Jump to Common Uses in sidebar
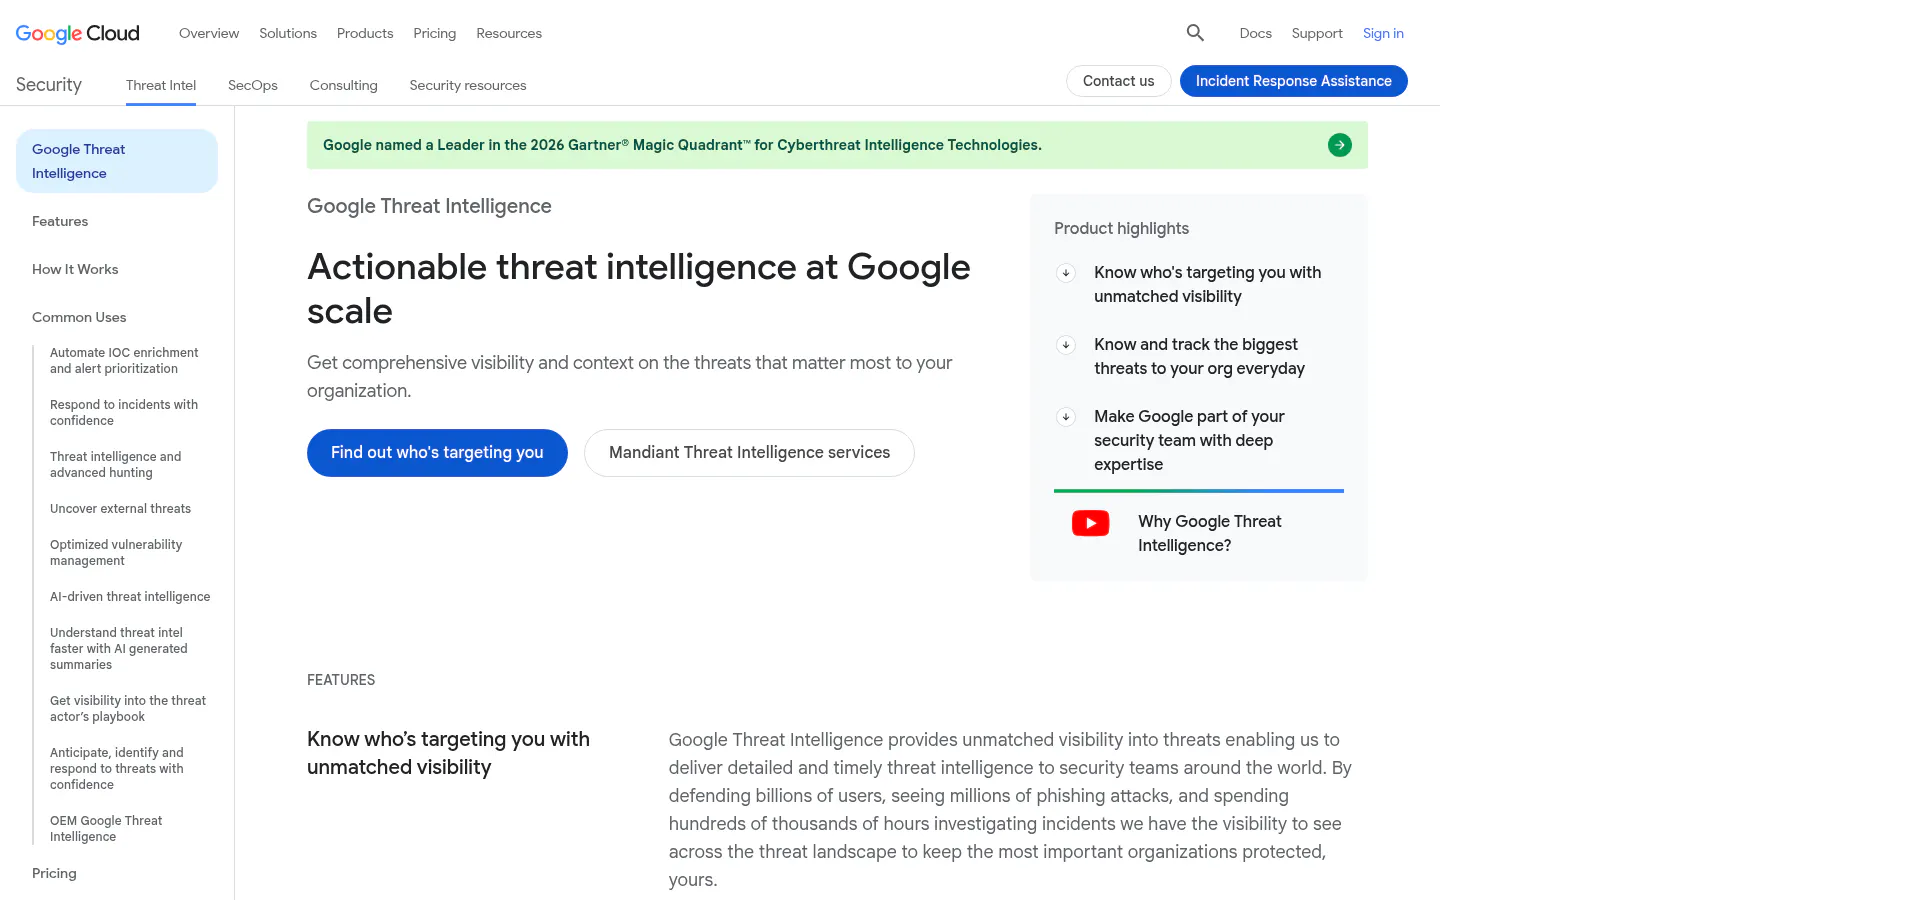The image size is (1920, 900). 79,317
